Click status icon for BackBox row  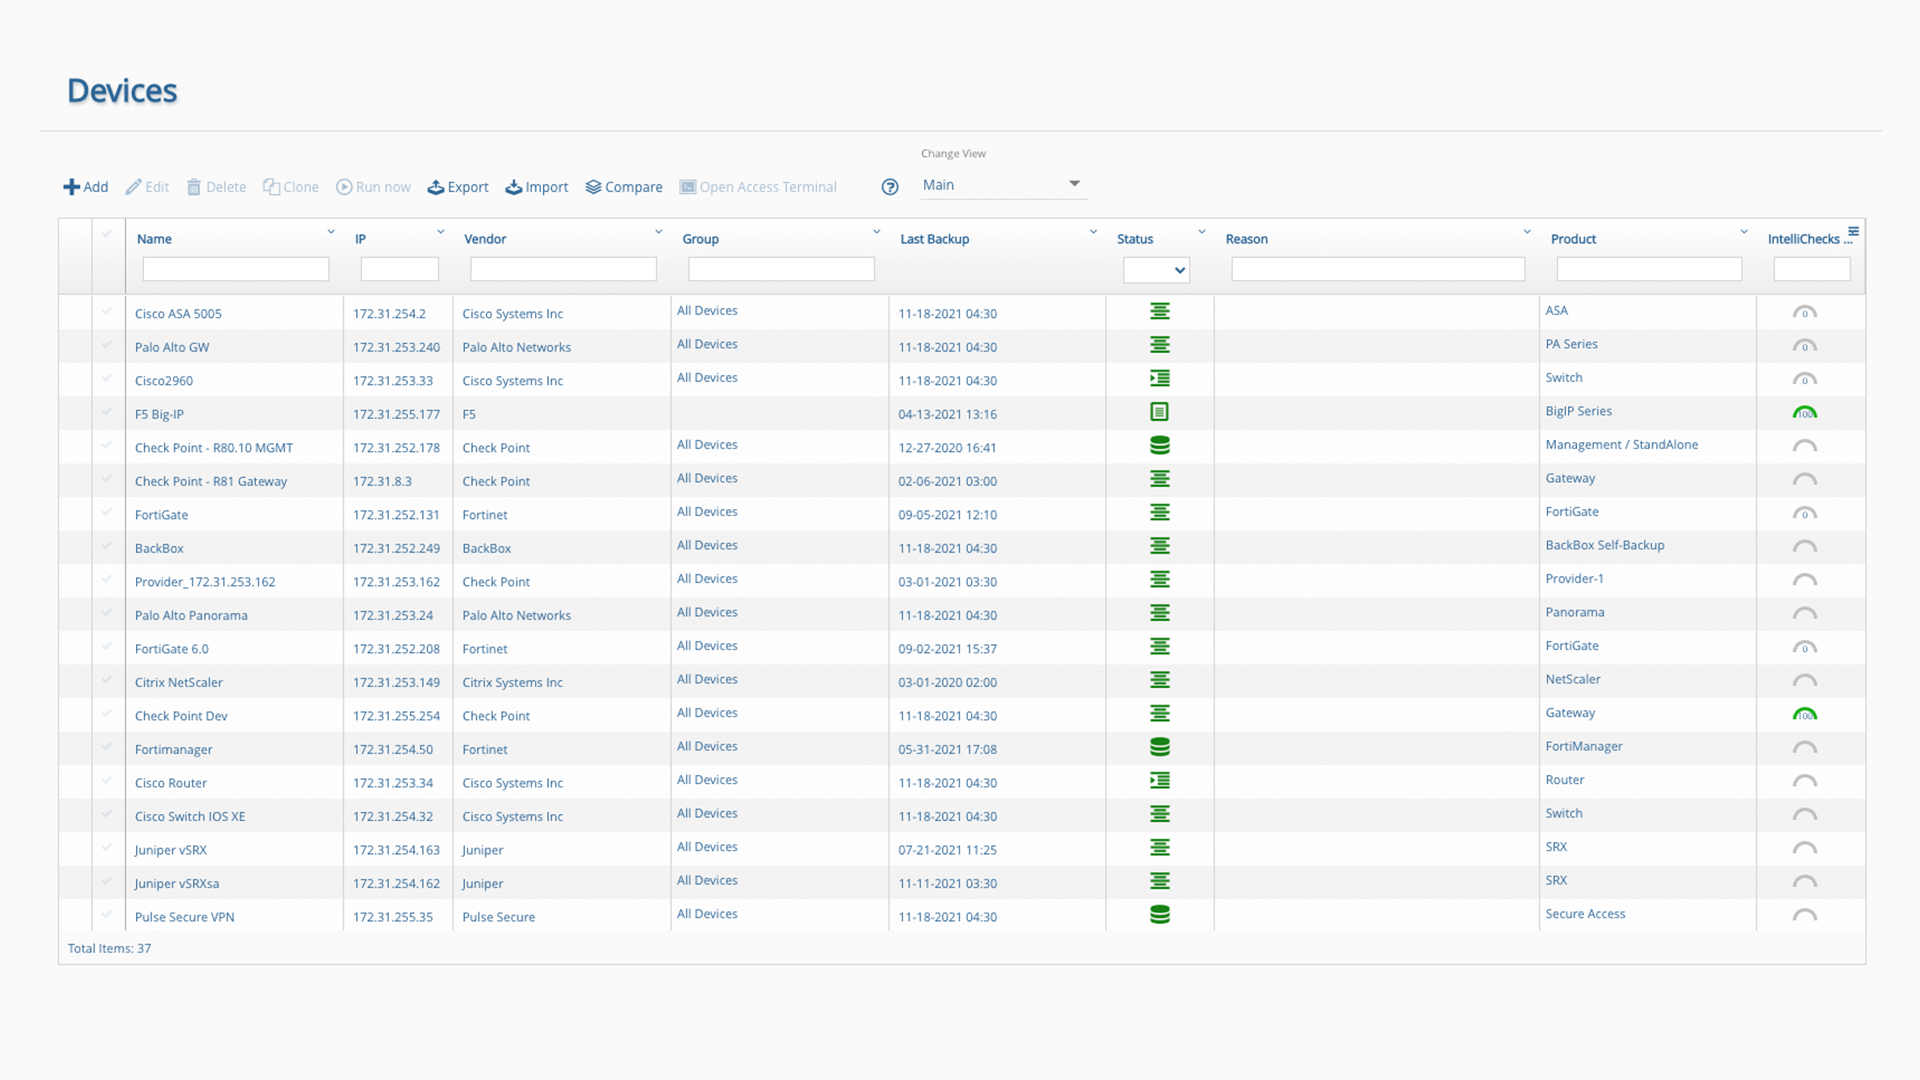[x=1160, y=546]
